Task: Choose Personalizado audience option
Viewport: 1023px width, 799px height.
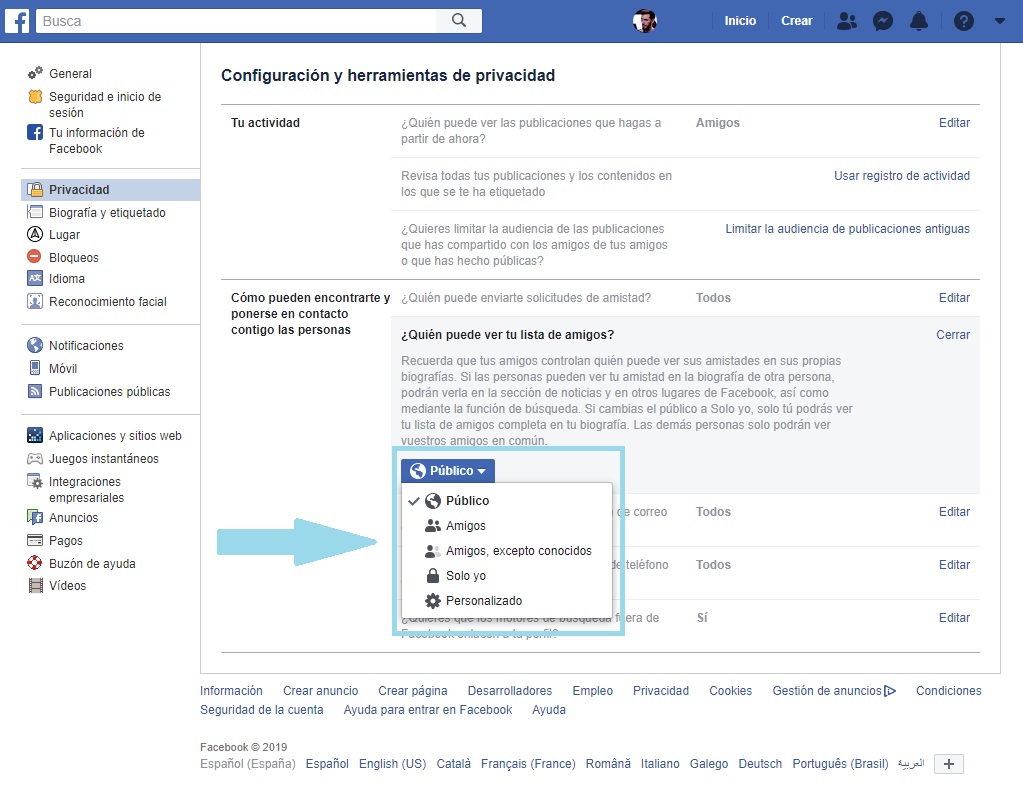Action: (x=507, y=600)
